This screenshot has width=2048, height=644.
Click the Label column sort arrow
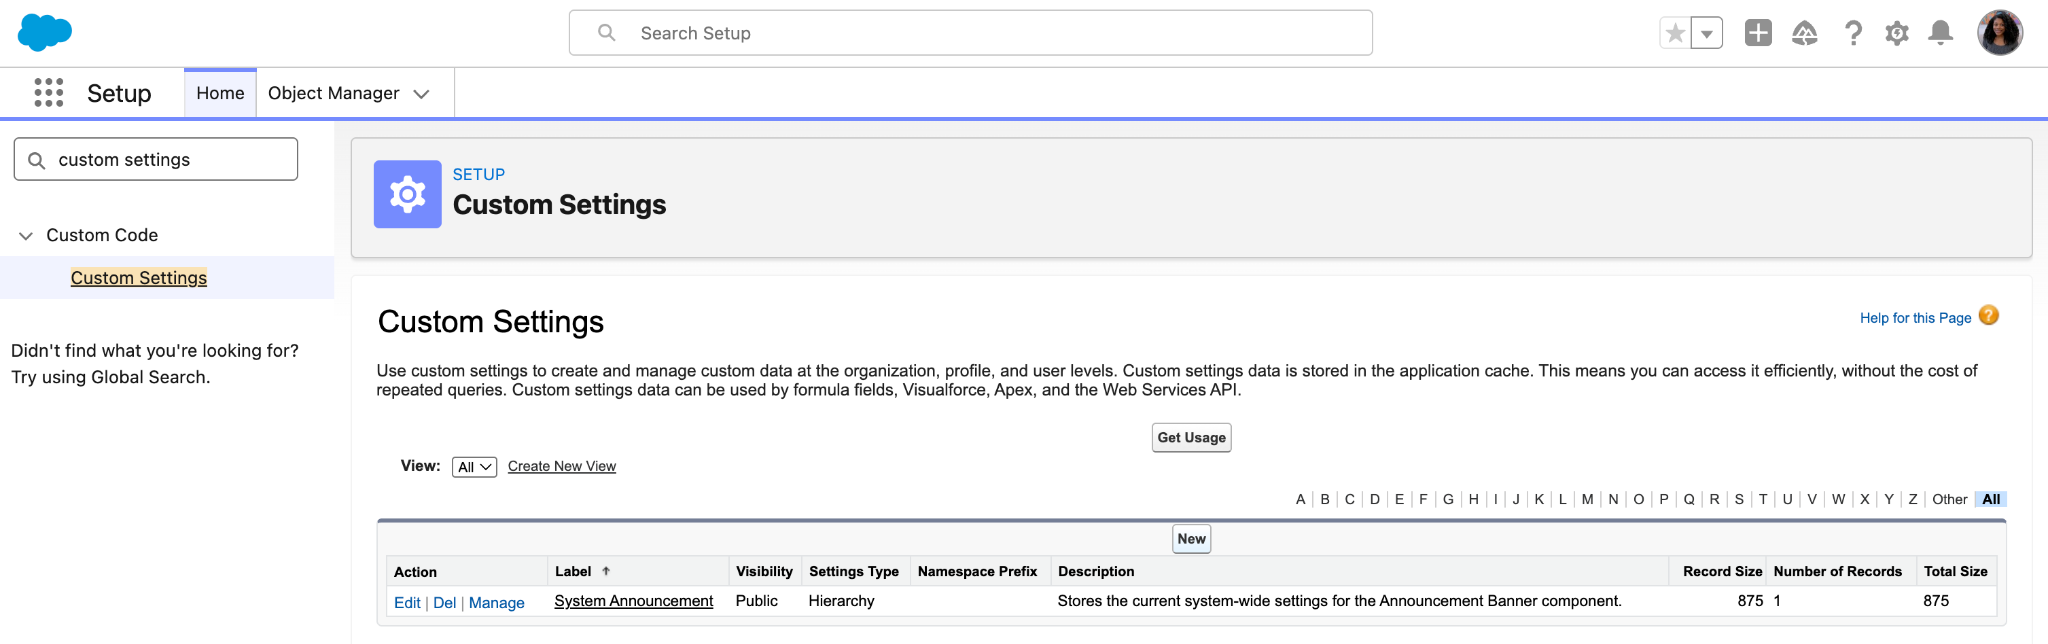606,571
